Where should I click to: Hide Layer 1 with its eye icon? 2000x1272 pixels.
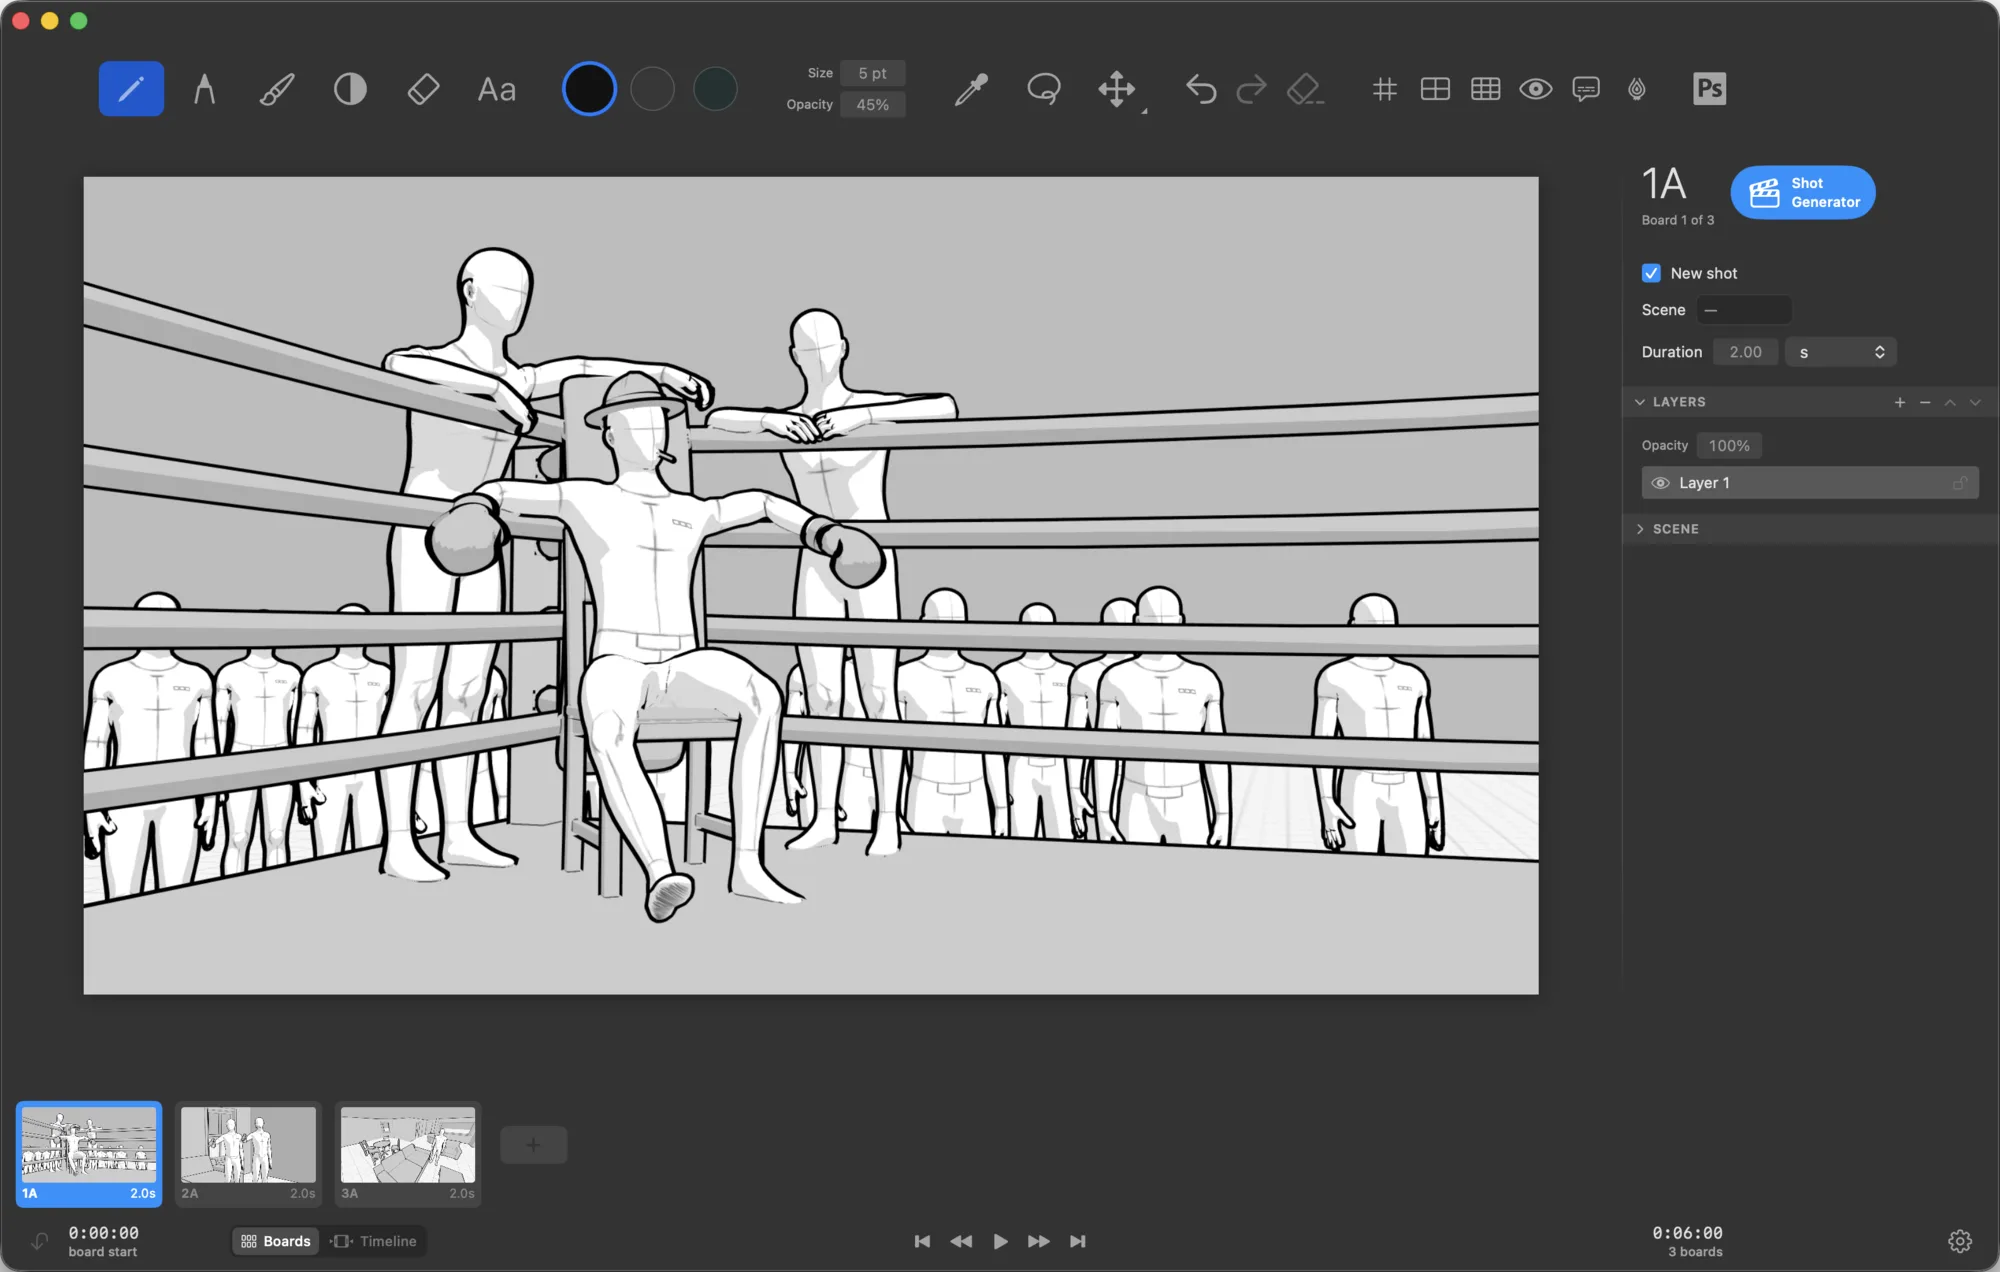(x=1660, y=483)
